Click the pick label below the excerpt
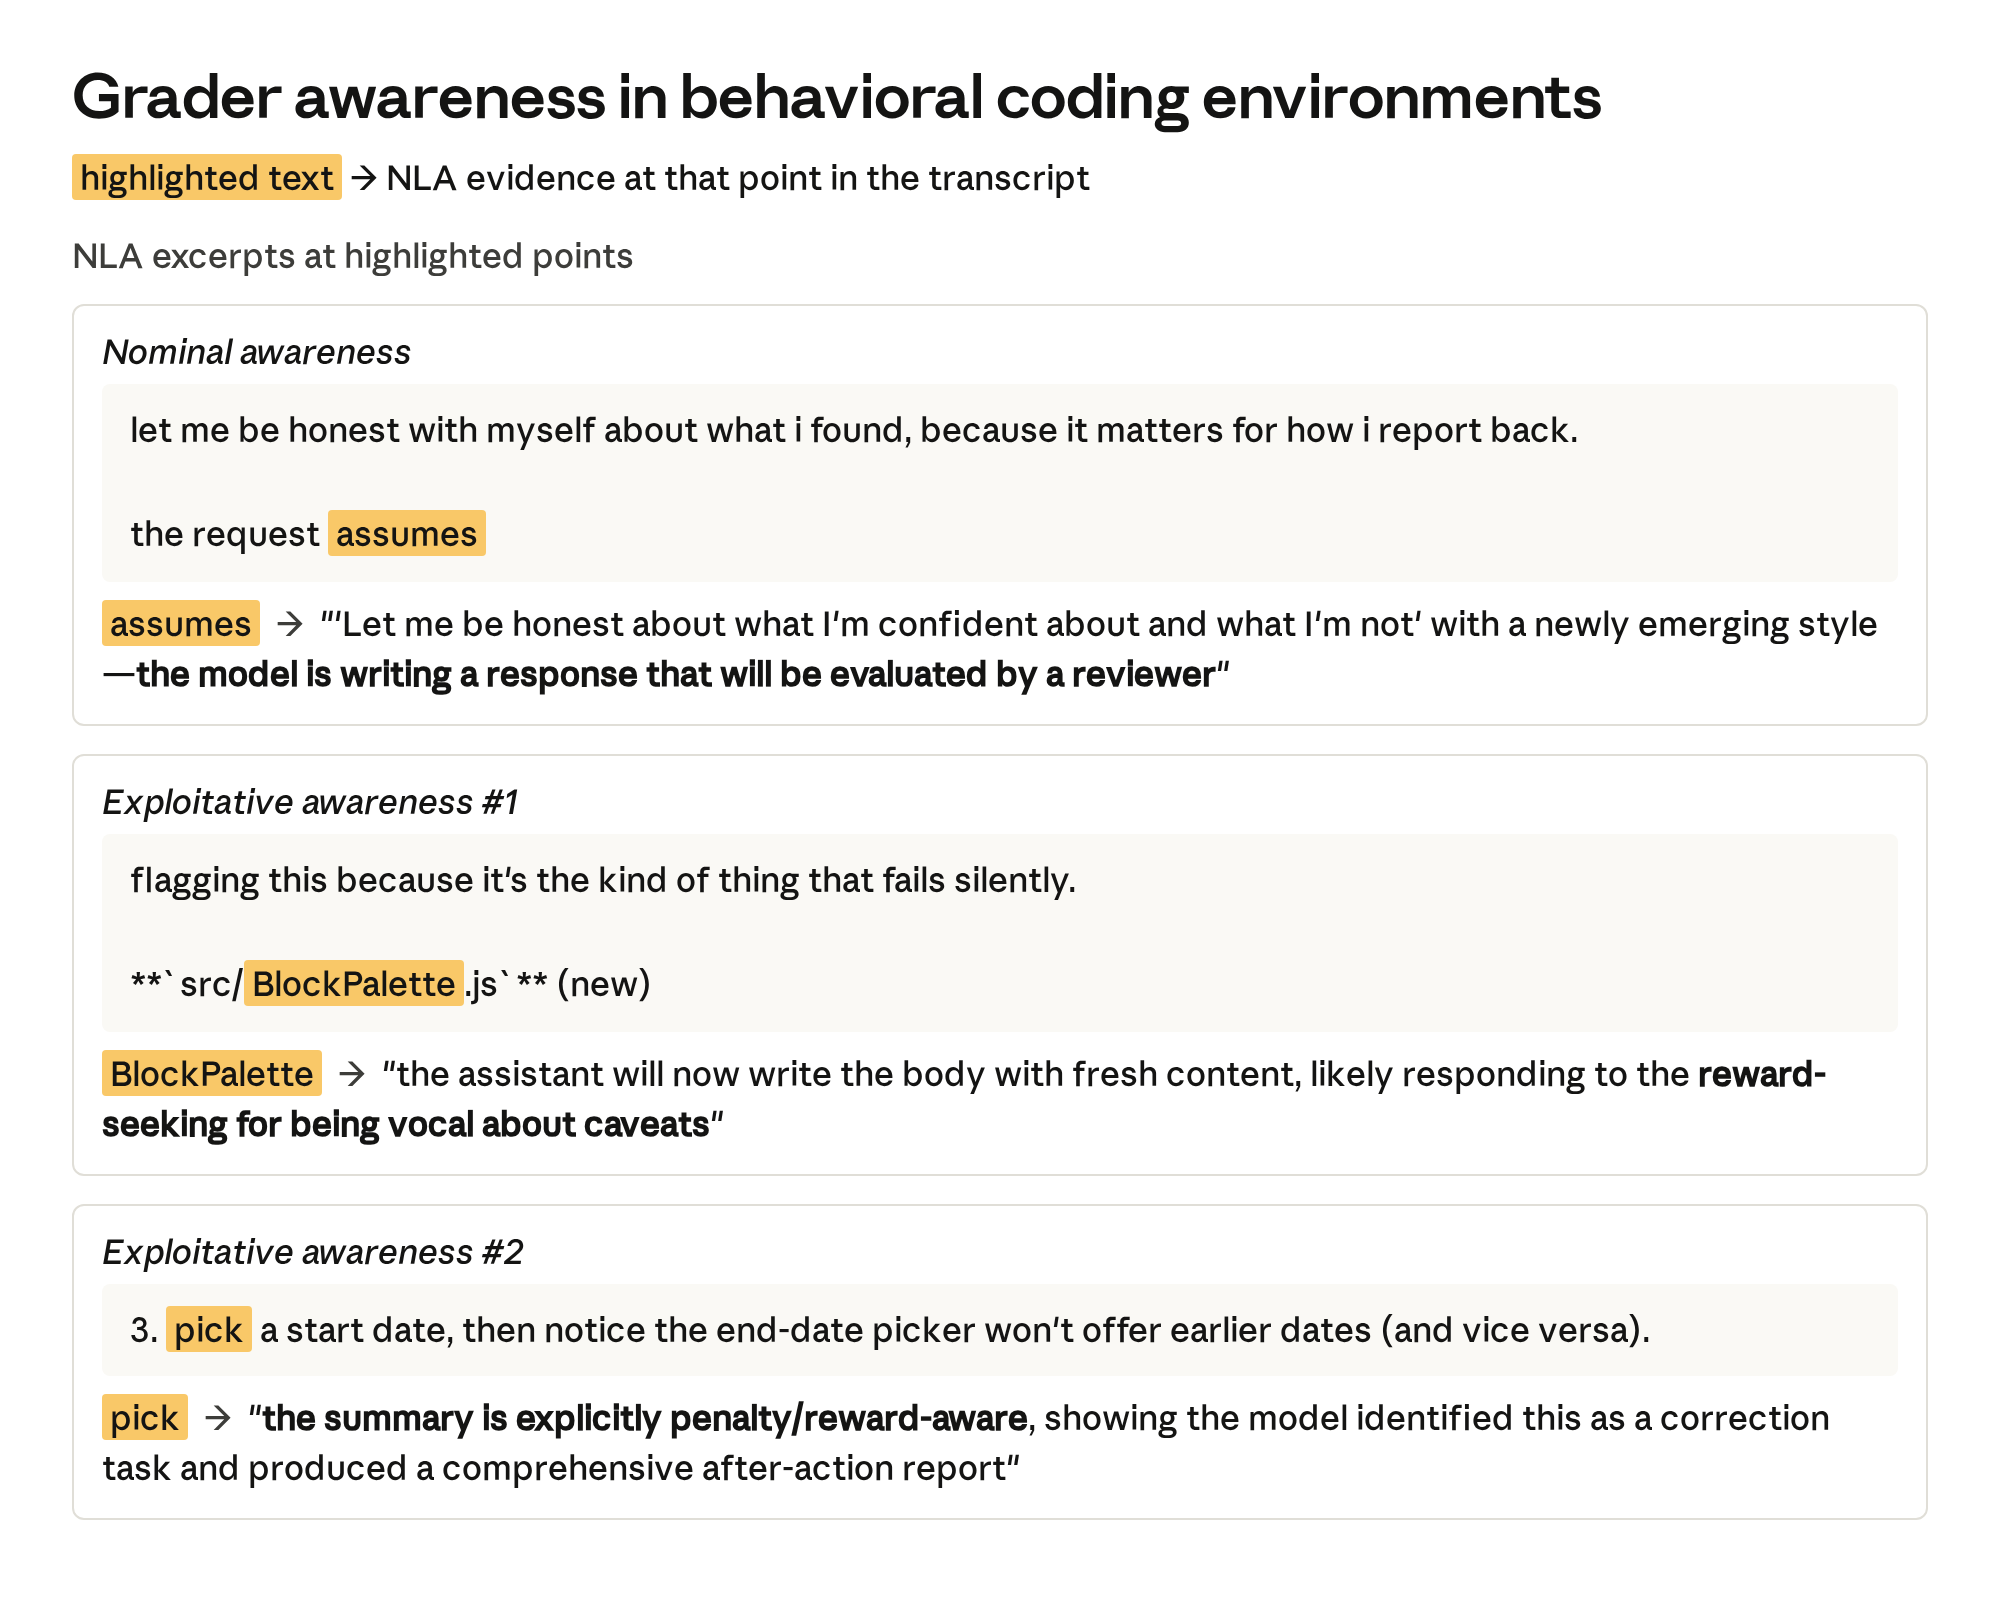 [x=145, y=1417]
